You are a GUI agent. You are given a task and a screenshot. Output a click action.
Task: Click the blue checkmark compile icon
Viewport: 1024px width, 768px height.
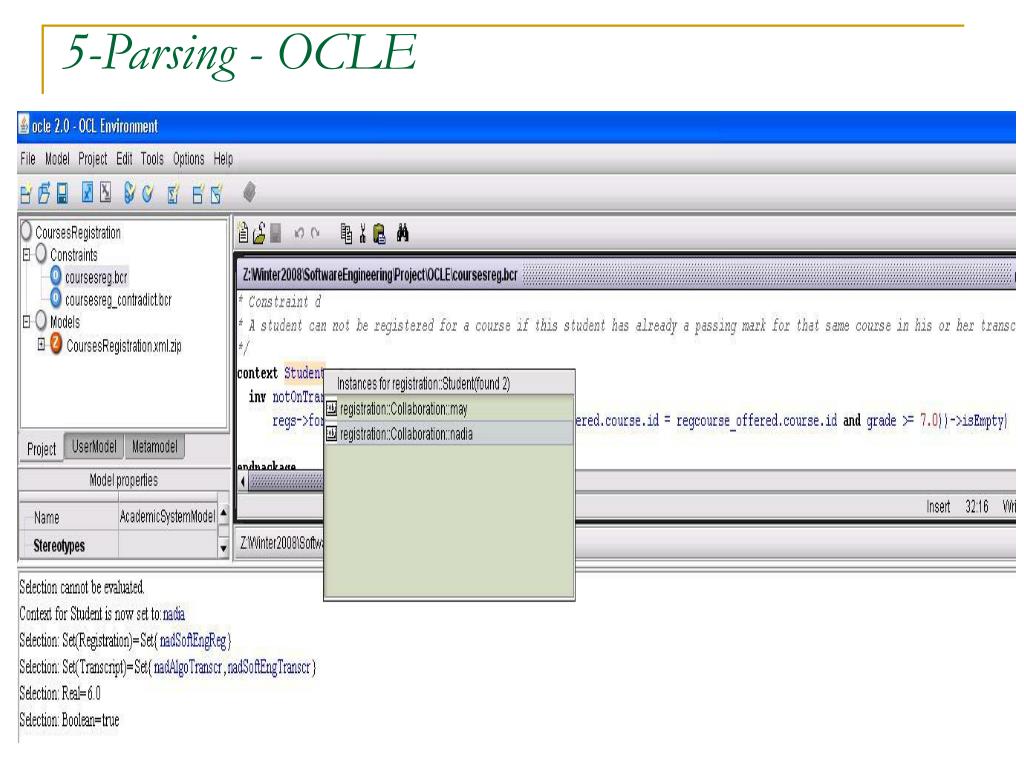87,193
